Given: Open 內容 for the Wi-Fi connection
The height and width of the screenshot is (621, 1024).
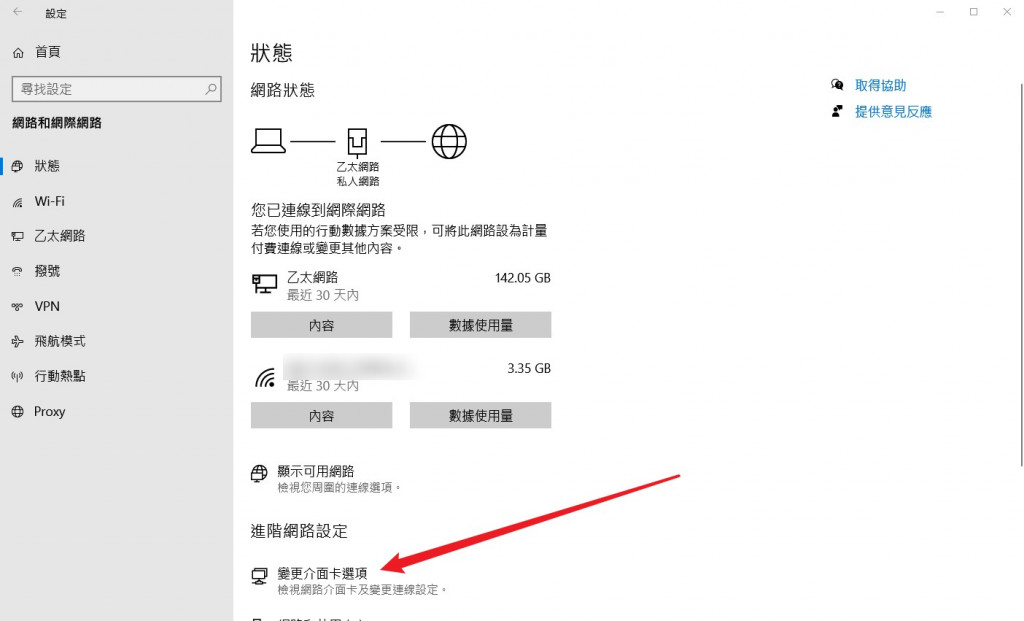Looking at the screenshot, I should (x=321, y=415).
